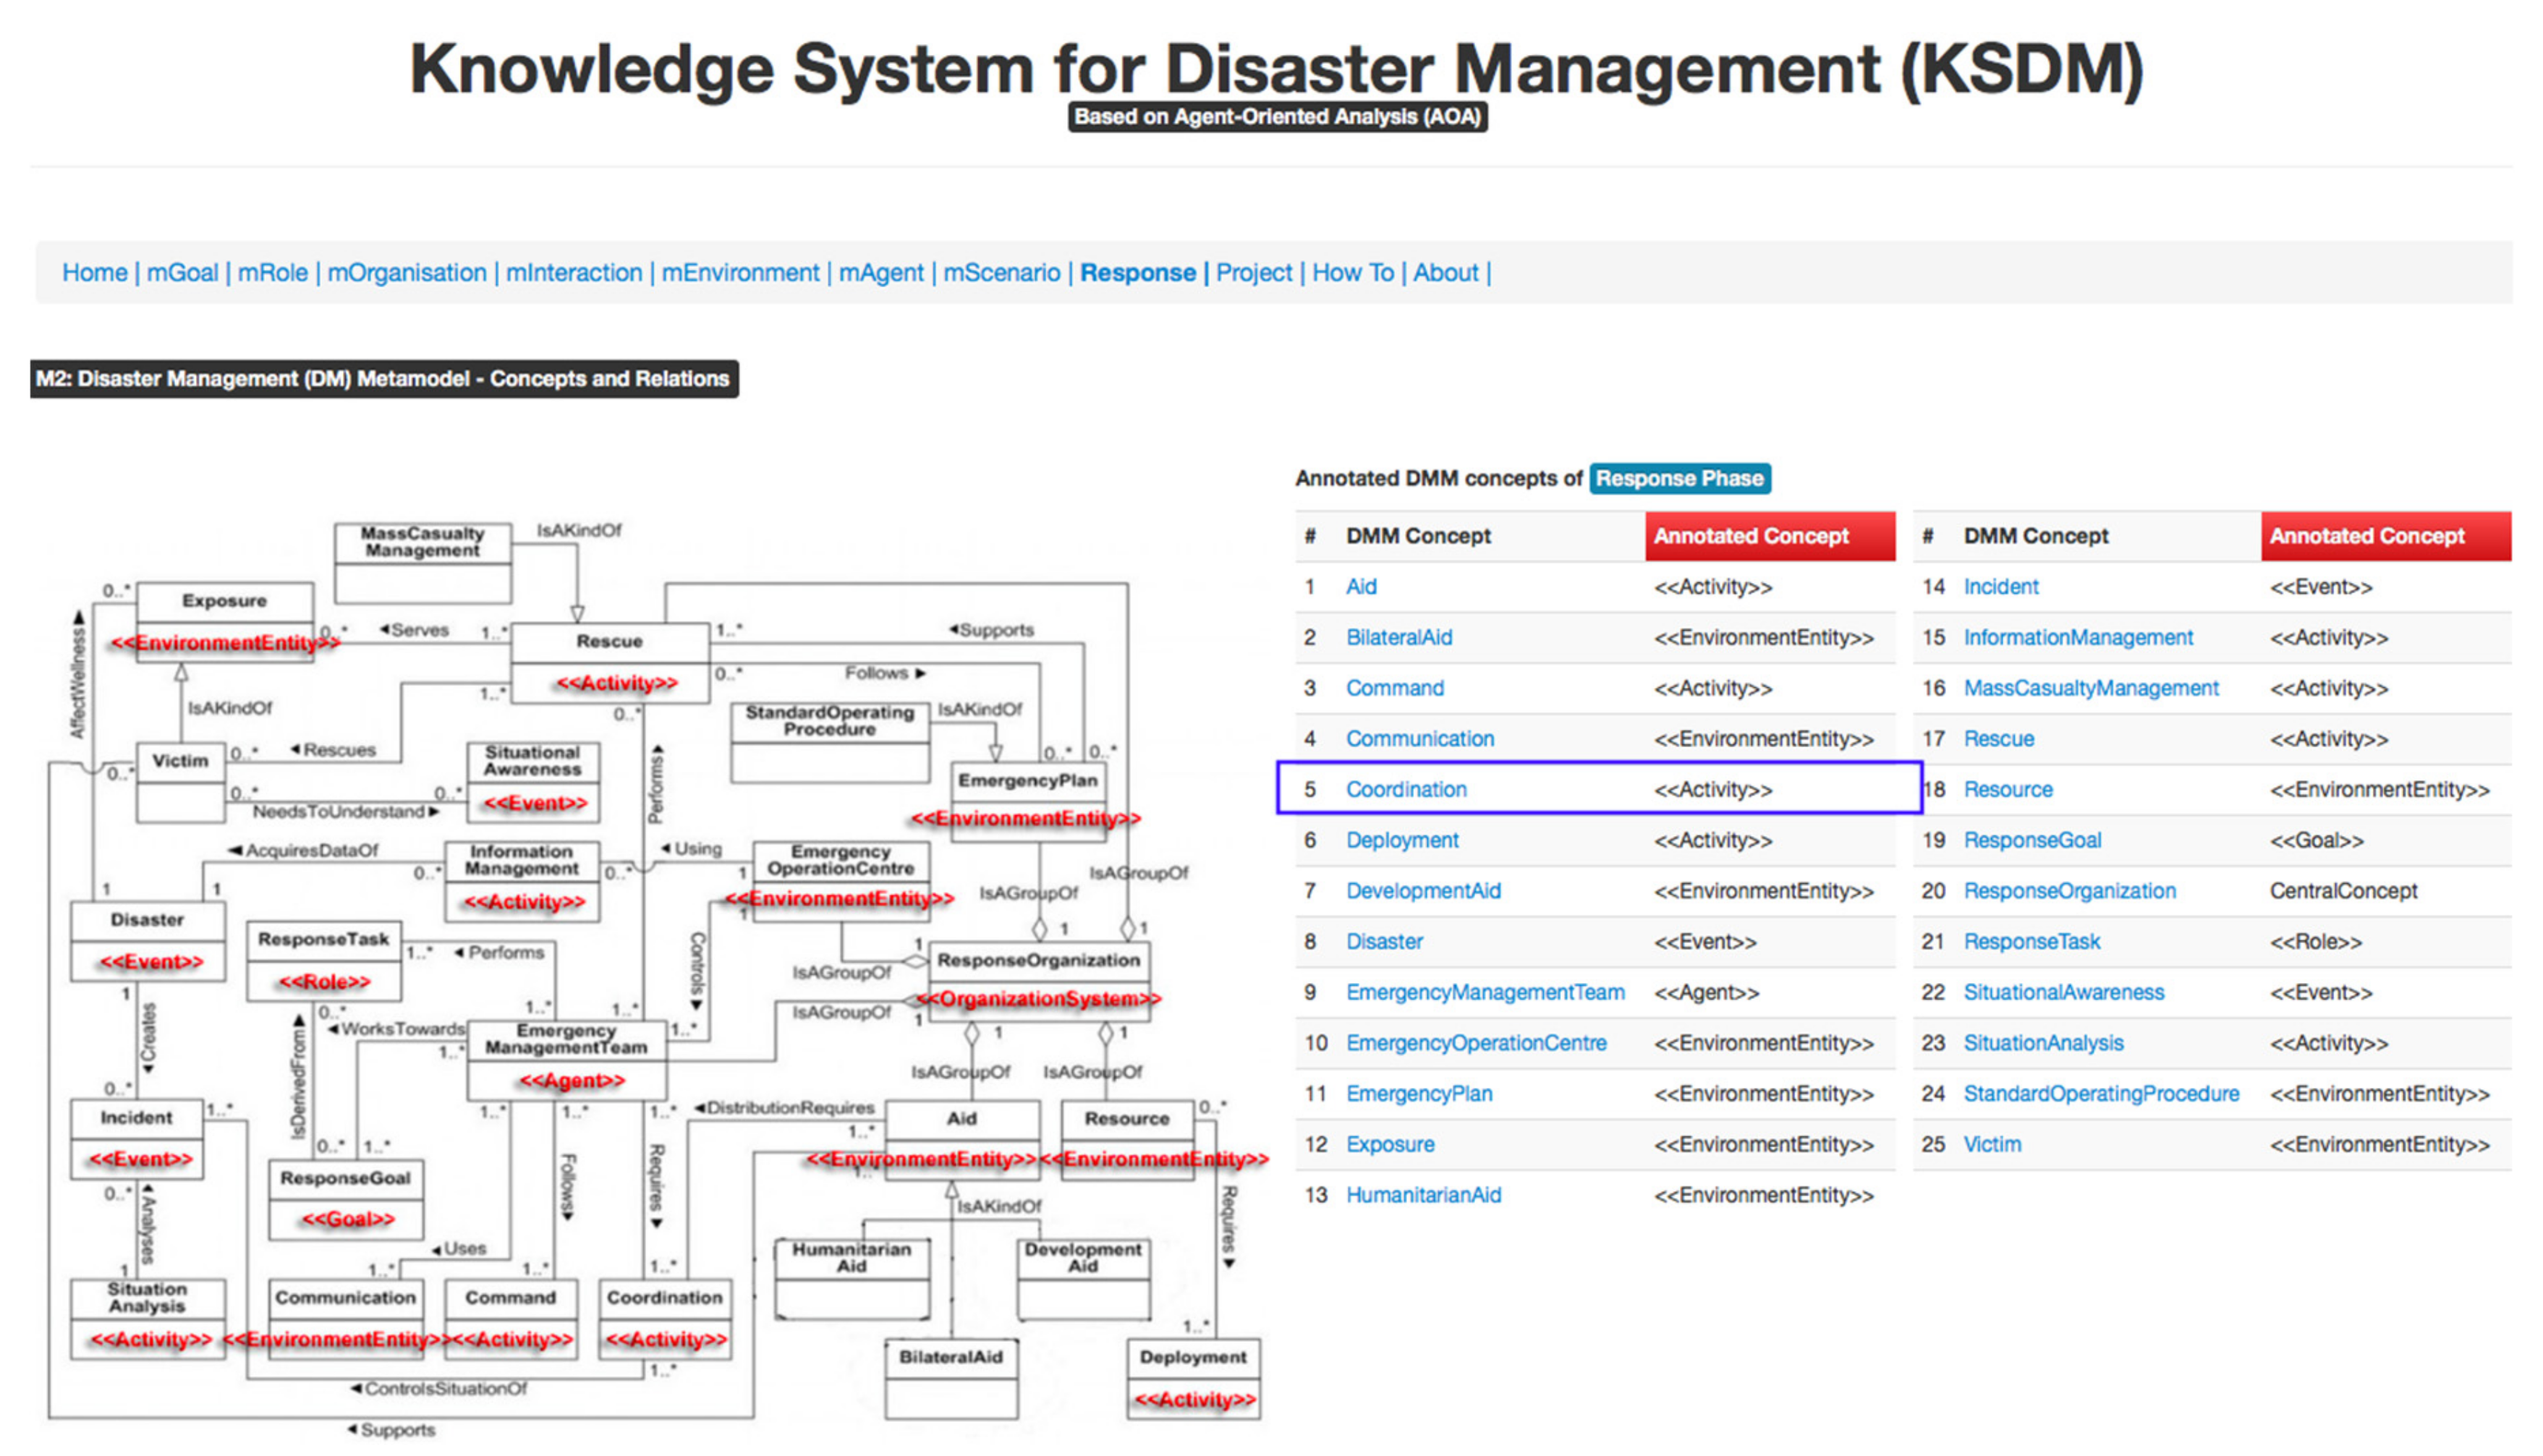
Task: Click the Home navigation link
Action: 94,273
